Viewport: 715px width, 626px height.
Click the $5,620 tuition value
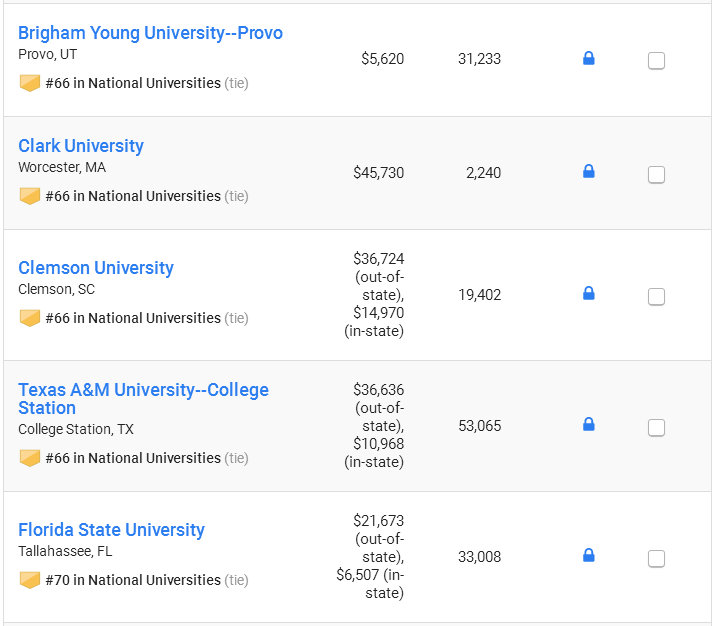383,59
